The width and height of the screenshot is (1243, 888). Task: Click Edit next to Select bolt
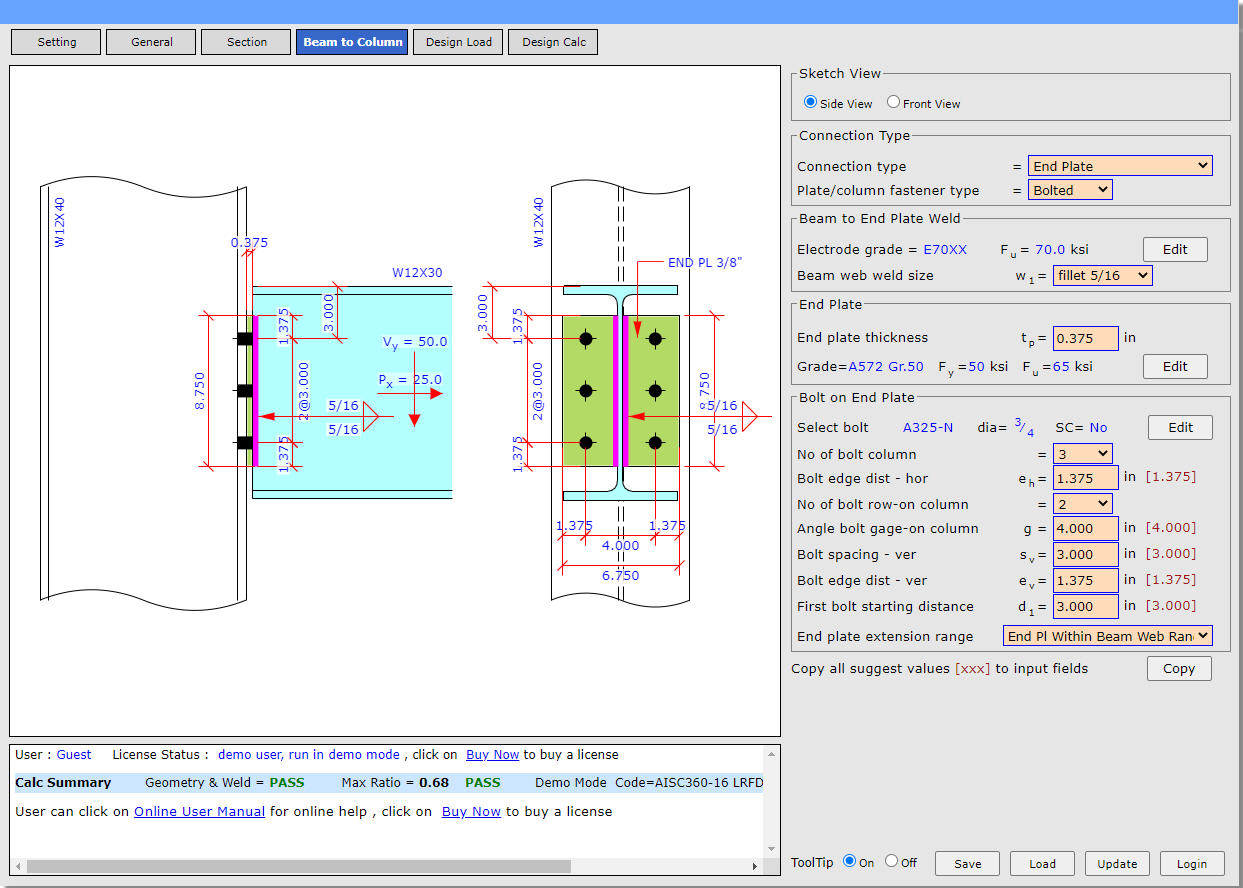1180,427
